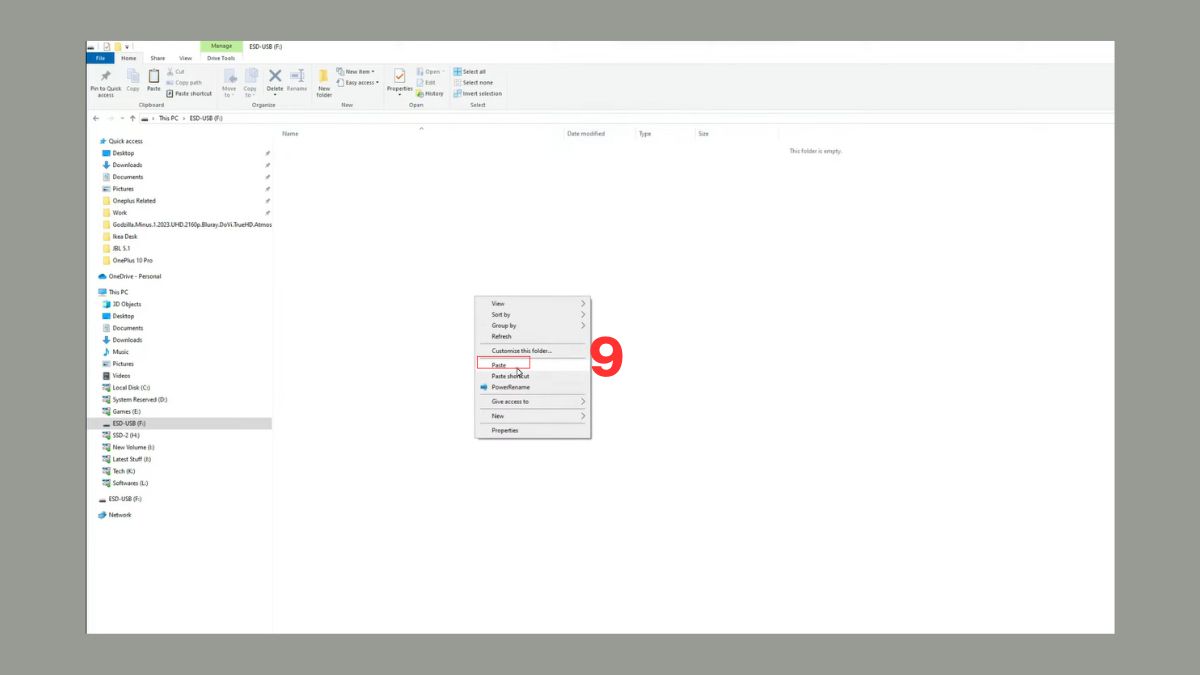The image size is (1200, 675).
Task: Switch to the Share tab
Action: point(157,58)
